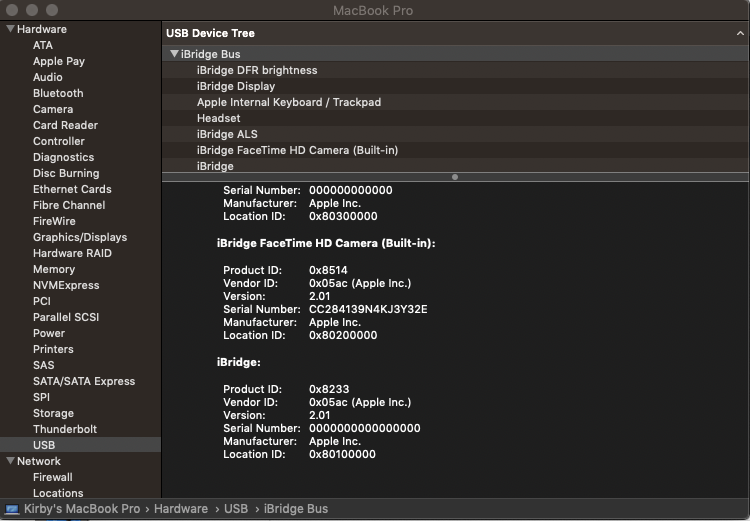The image size is (750, 521).
Task: Click iBridge Bus in the path bar
Action: 296,509
